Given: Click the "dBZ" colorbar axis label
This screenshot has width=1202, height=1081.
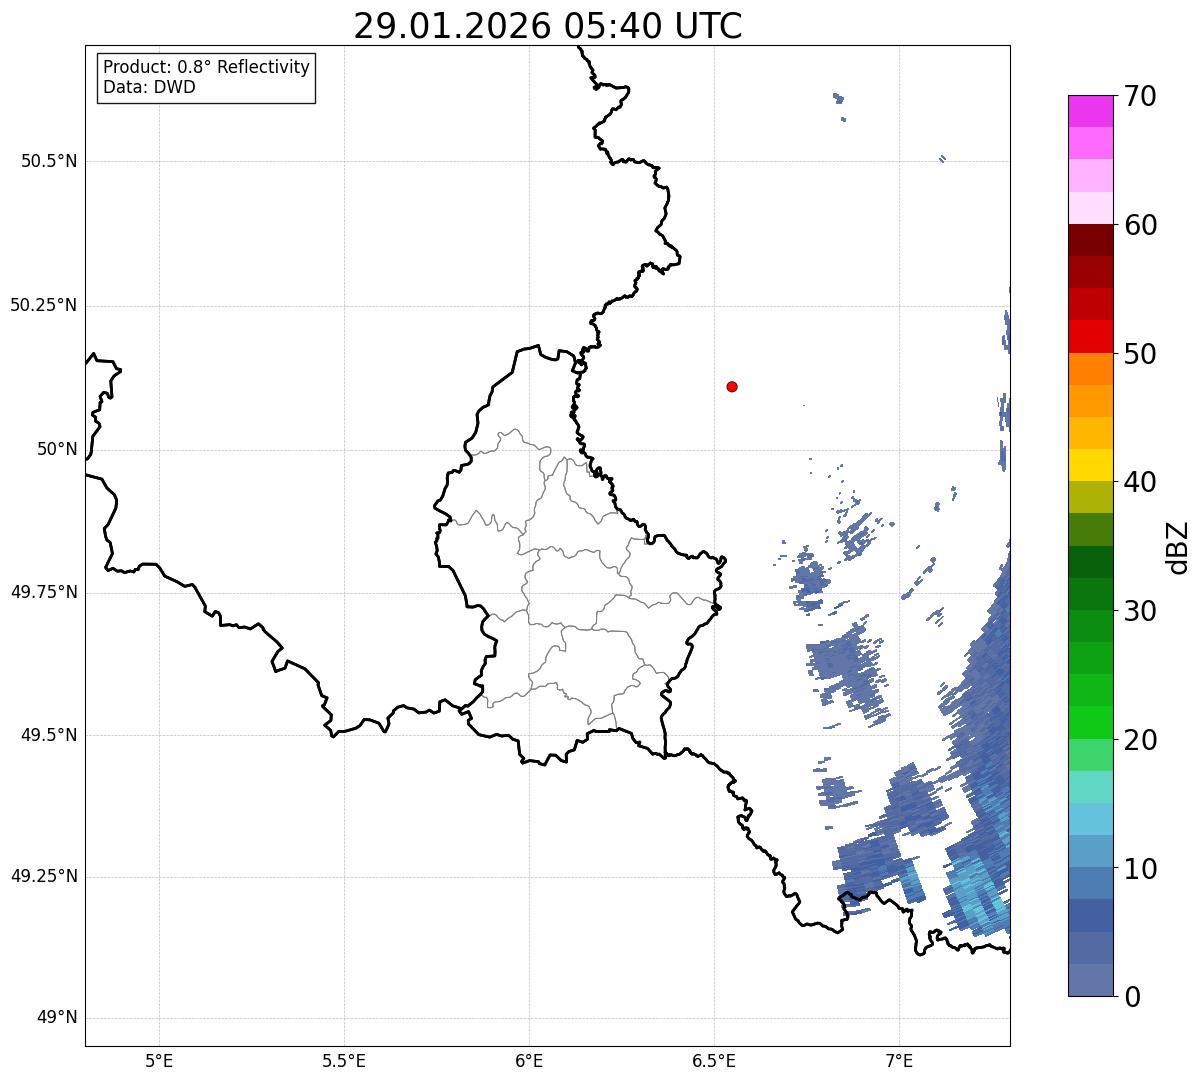Looking at the screenshot, I should click(1178, 546).
